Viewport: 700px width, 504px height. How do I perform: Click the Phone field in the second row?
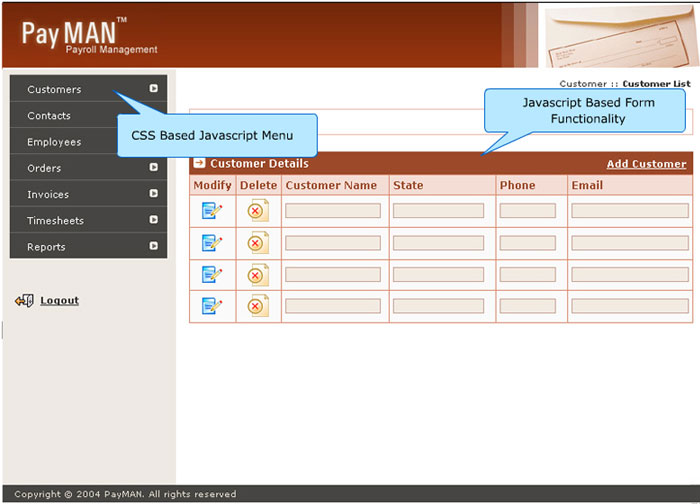(528, 243)
